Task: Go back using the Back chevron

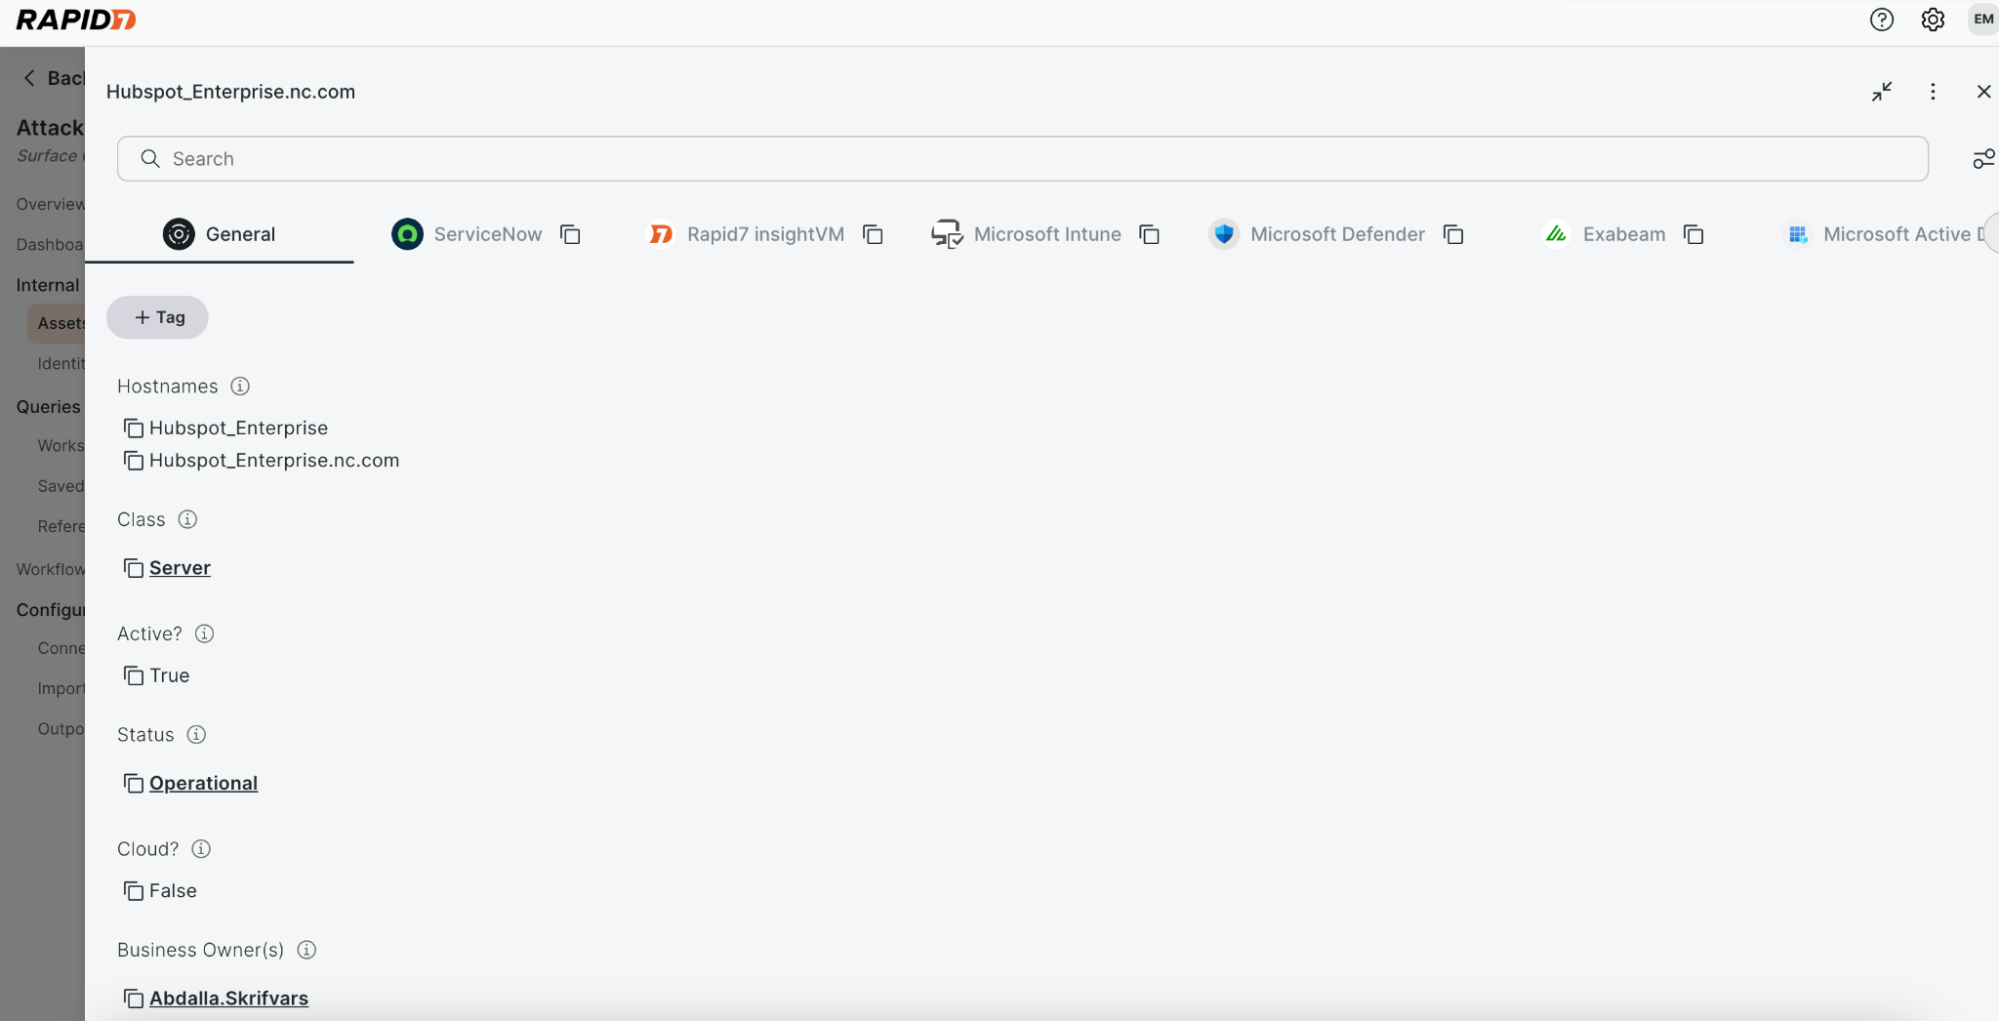Action: 30,78
